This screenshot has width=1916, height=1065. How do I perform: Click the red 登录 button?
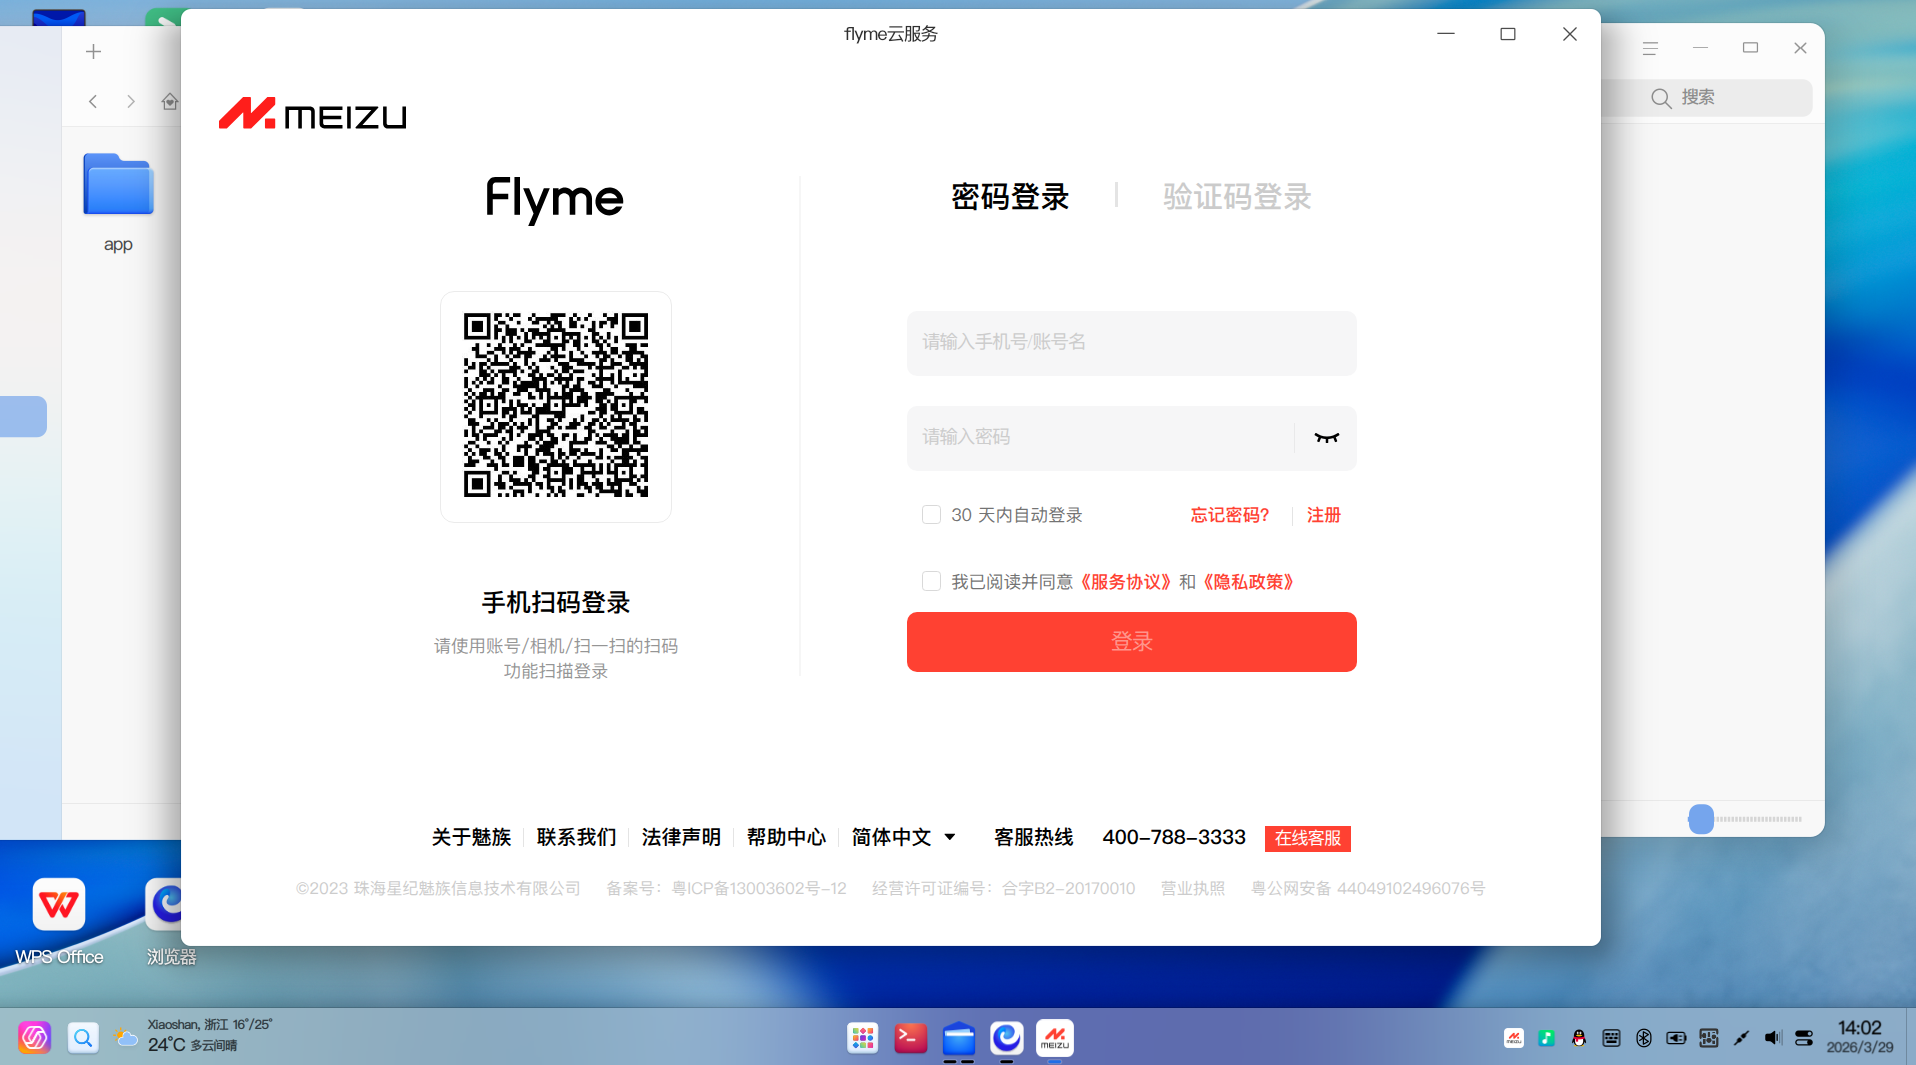[1131, 641]
